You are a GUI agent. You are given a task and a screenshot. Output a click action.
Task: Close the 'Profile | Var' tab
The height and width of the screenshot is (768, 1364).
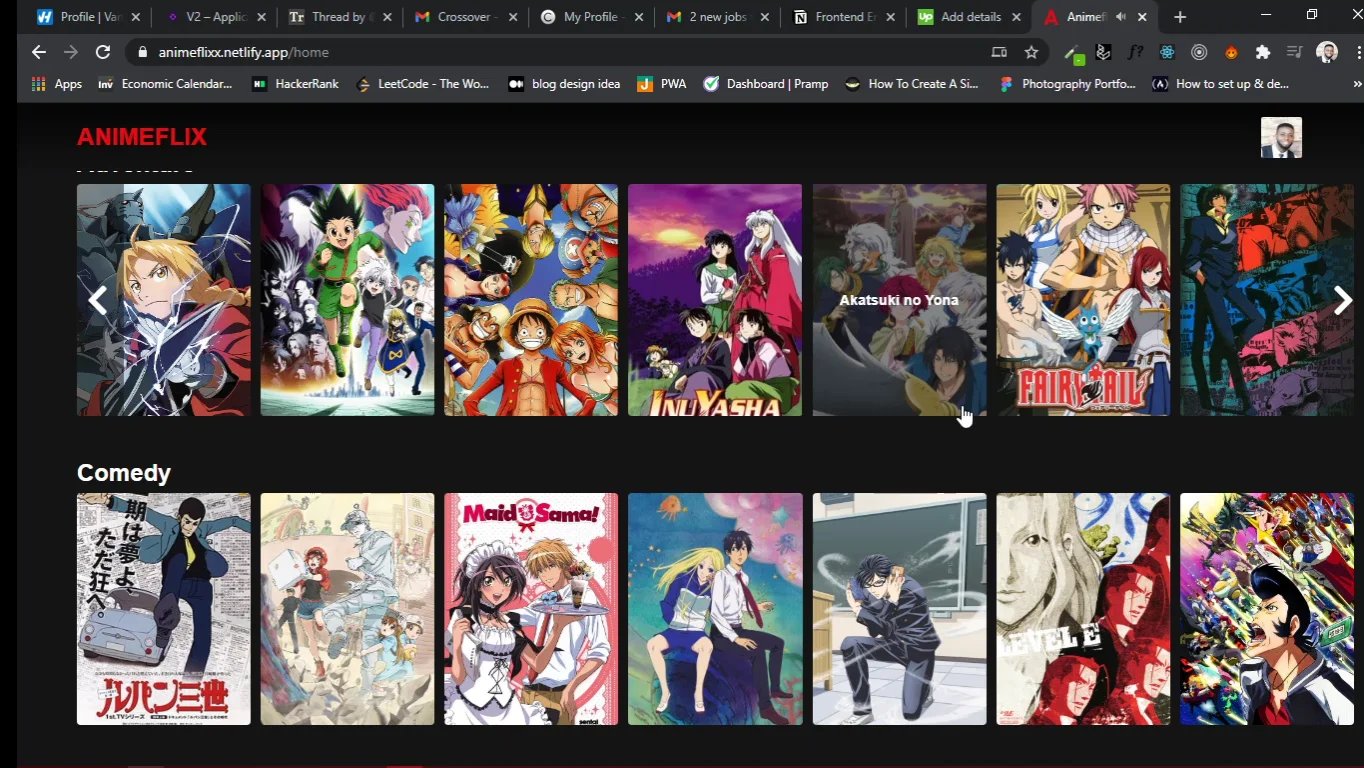[x=136, y=17]
